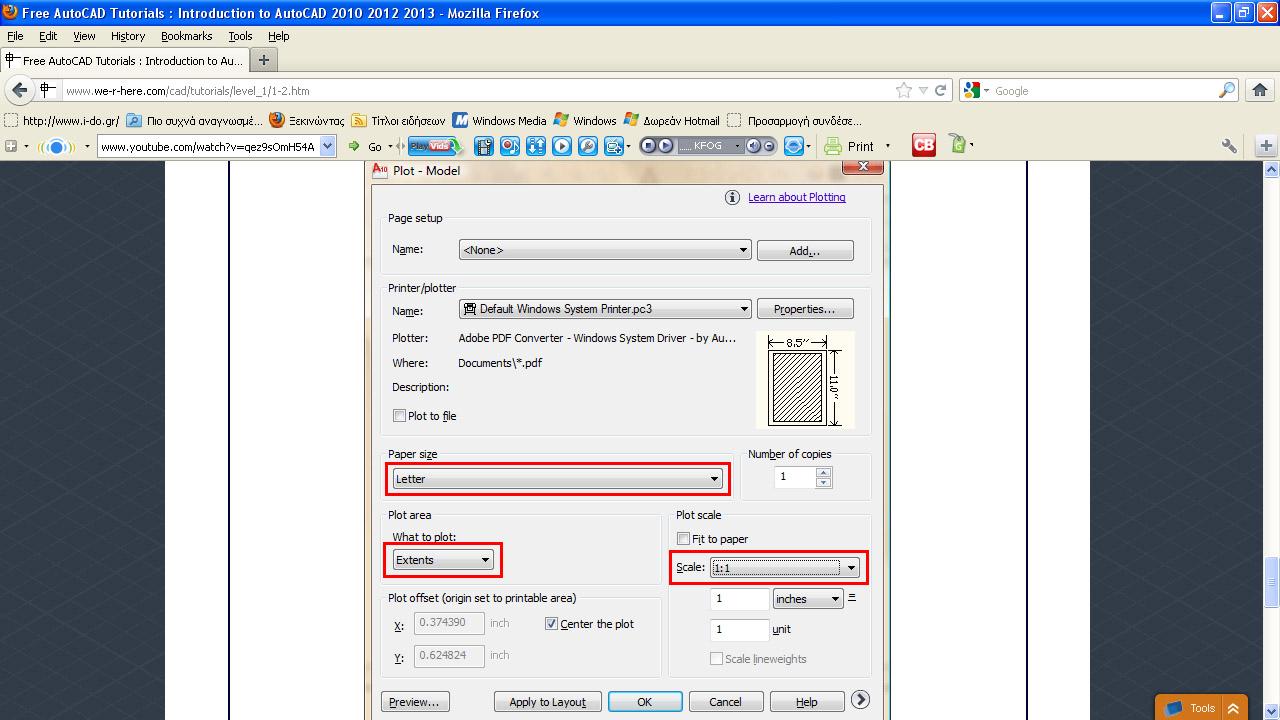Click the film strip toolbar icon
The width and height of the screenshot is (1280, 720).
[x=484, y=146]
